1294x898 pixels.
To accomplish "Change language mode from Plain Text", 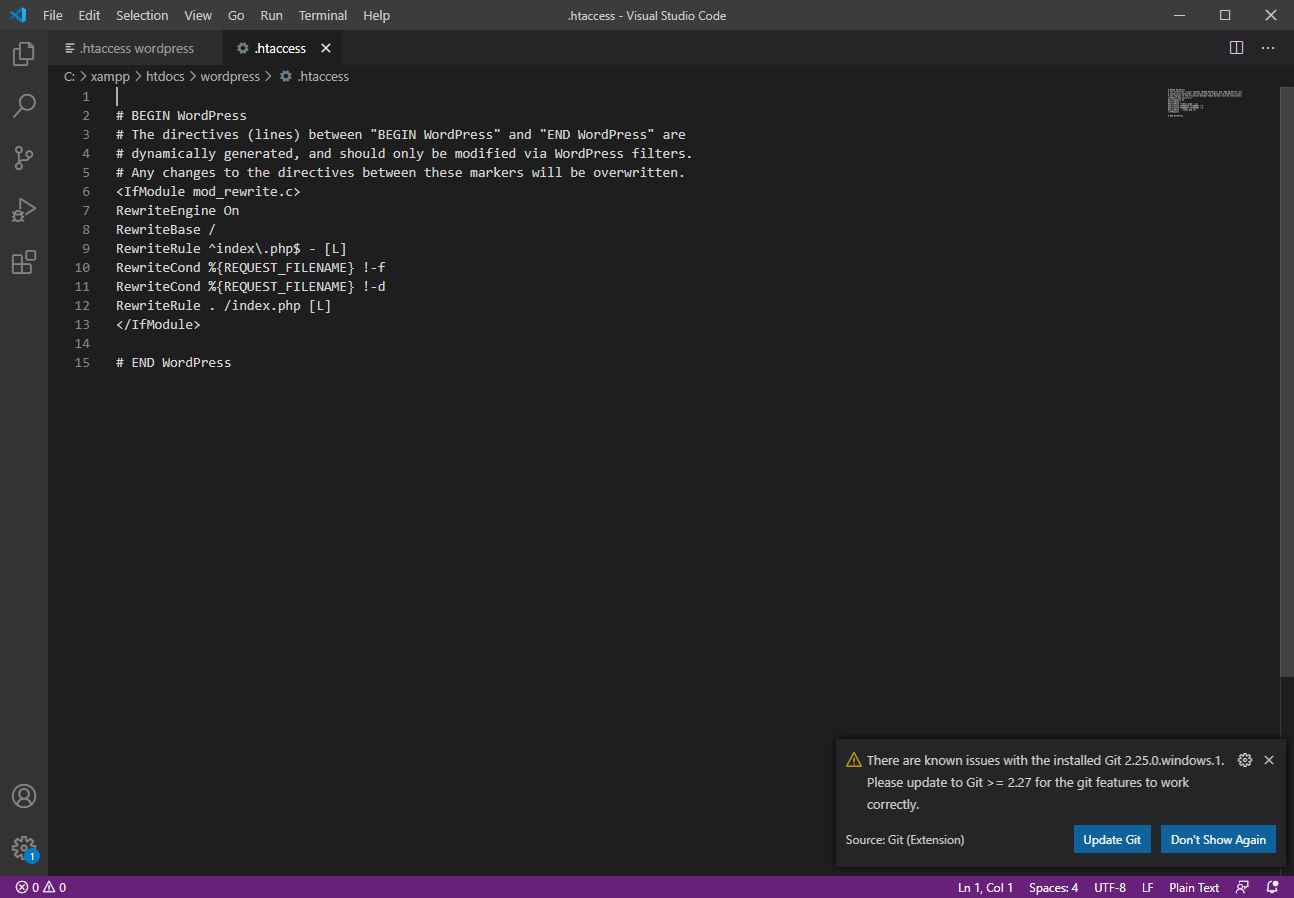I will [x=1194, y=887].
